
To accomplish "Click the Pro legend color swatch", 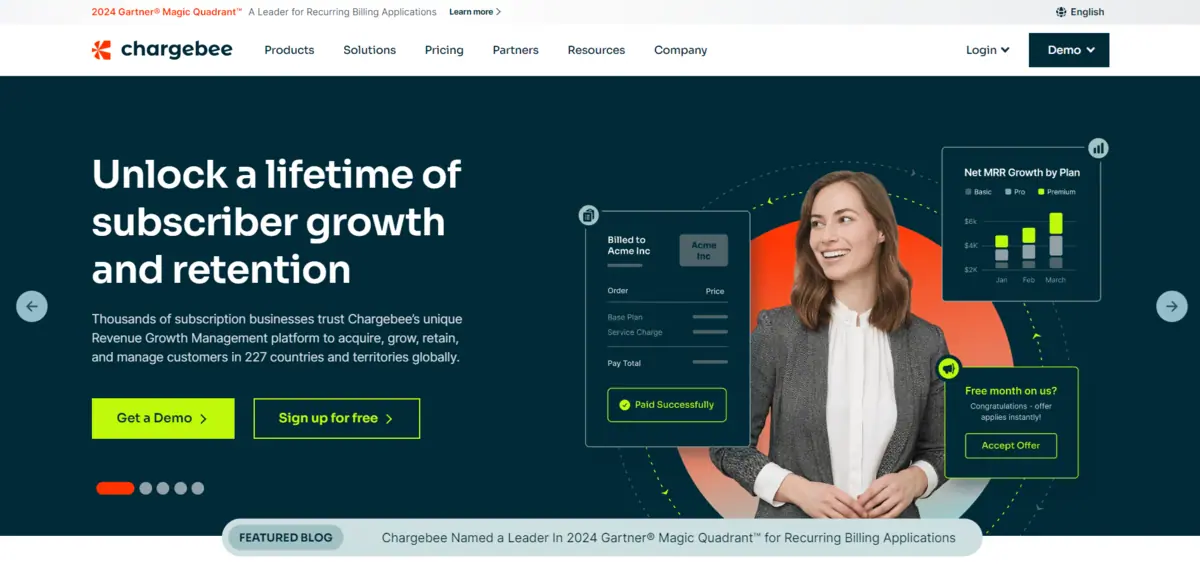I will [1008, 191].
